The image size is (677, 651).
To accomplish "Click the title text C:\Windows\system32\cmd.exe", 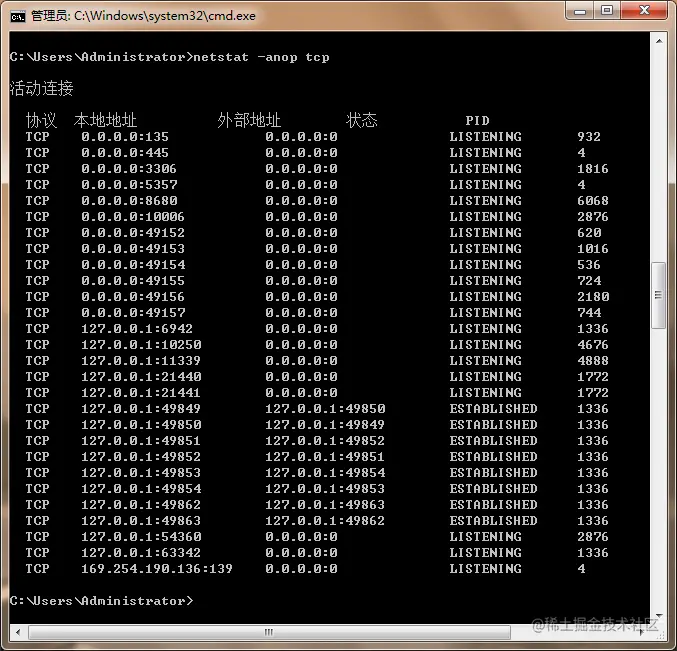I will coord(165,16).
